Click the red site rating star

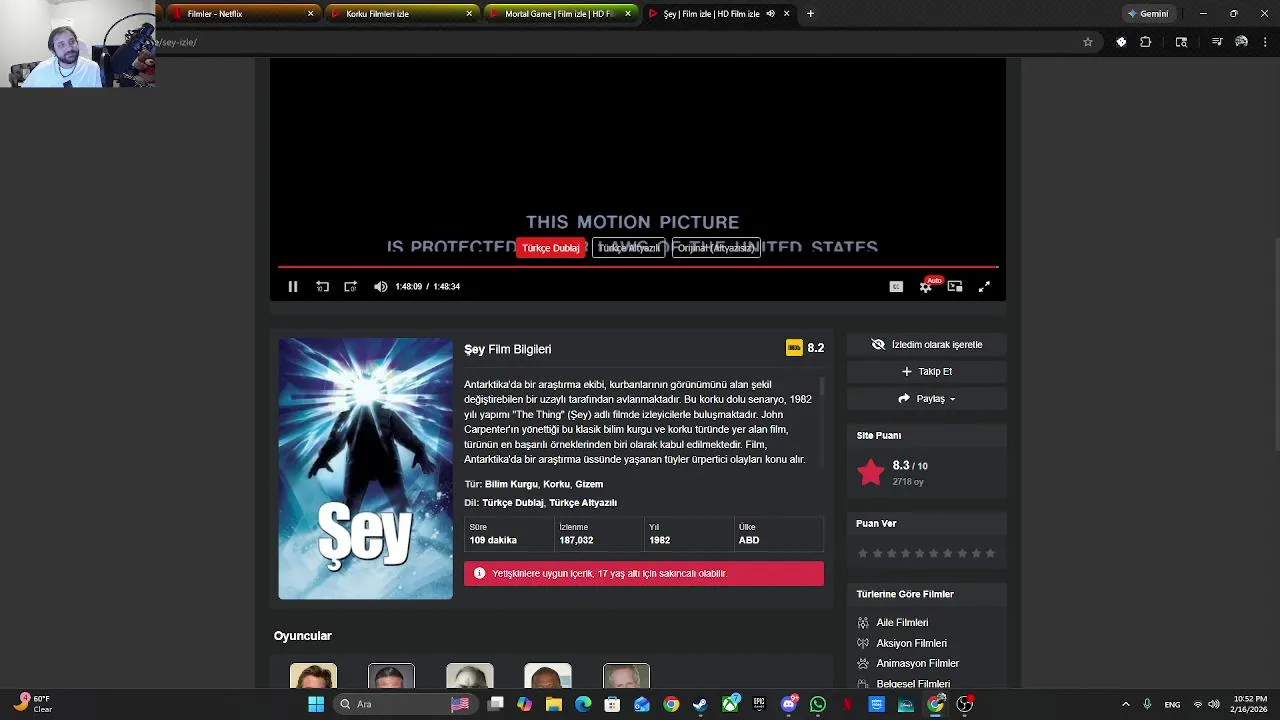click(x=871, y=472)
